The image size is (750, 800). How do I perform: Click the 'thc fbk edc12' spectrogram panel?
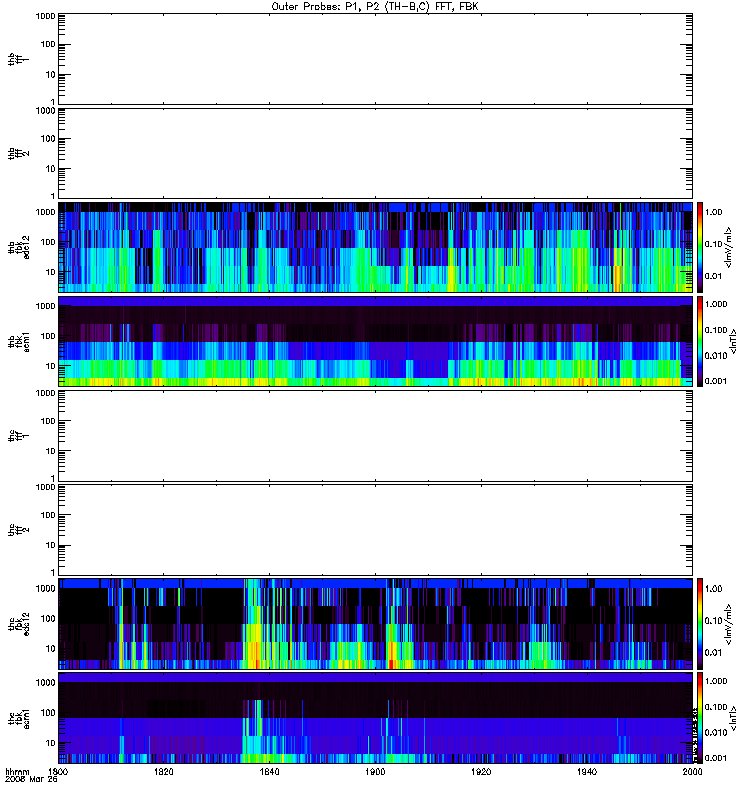pyautogui.click(x=376, y=624)
